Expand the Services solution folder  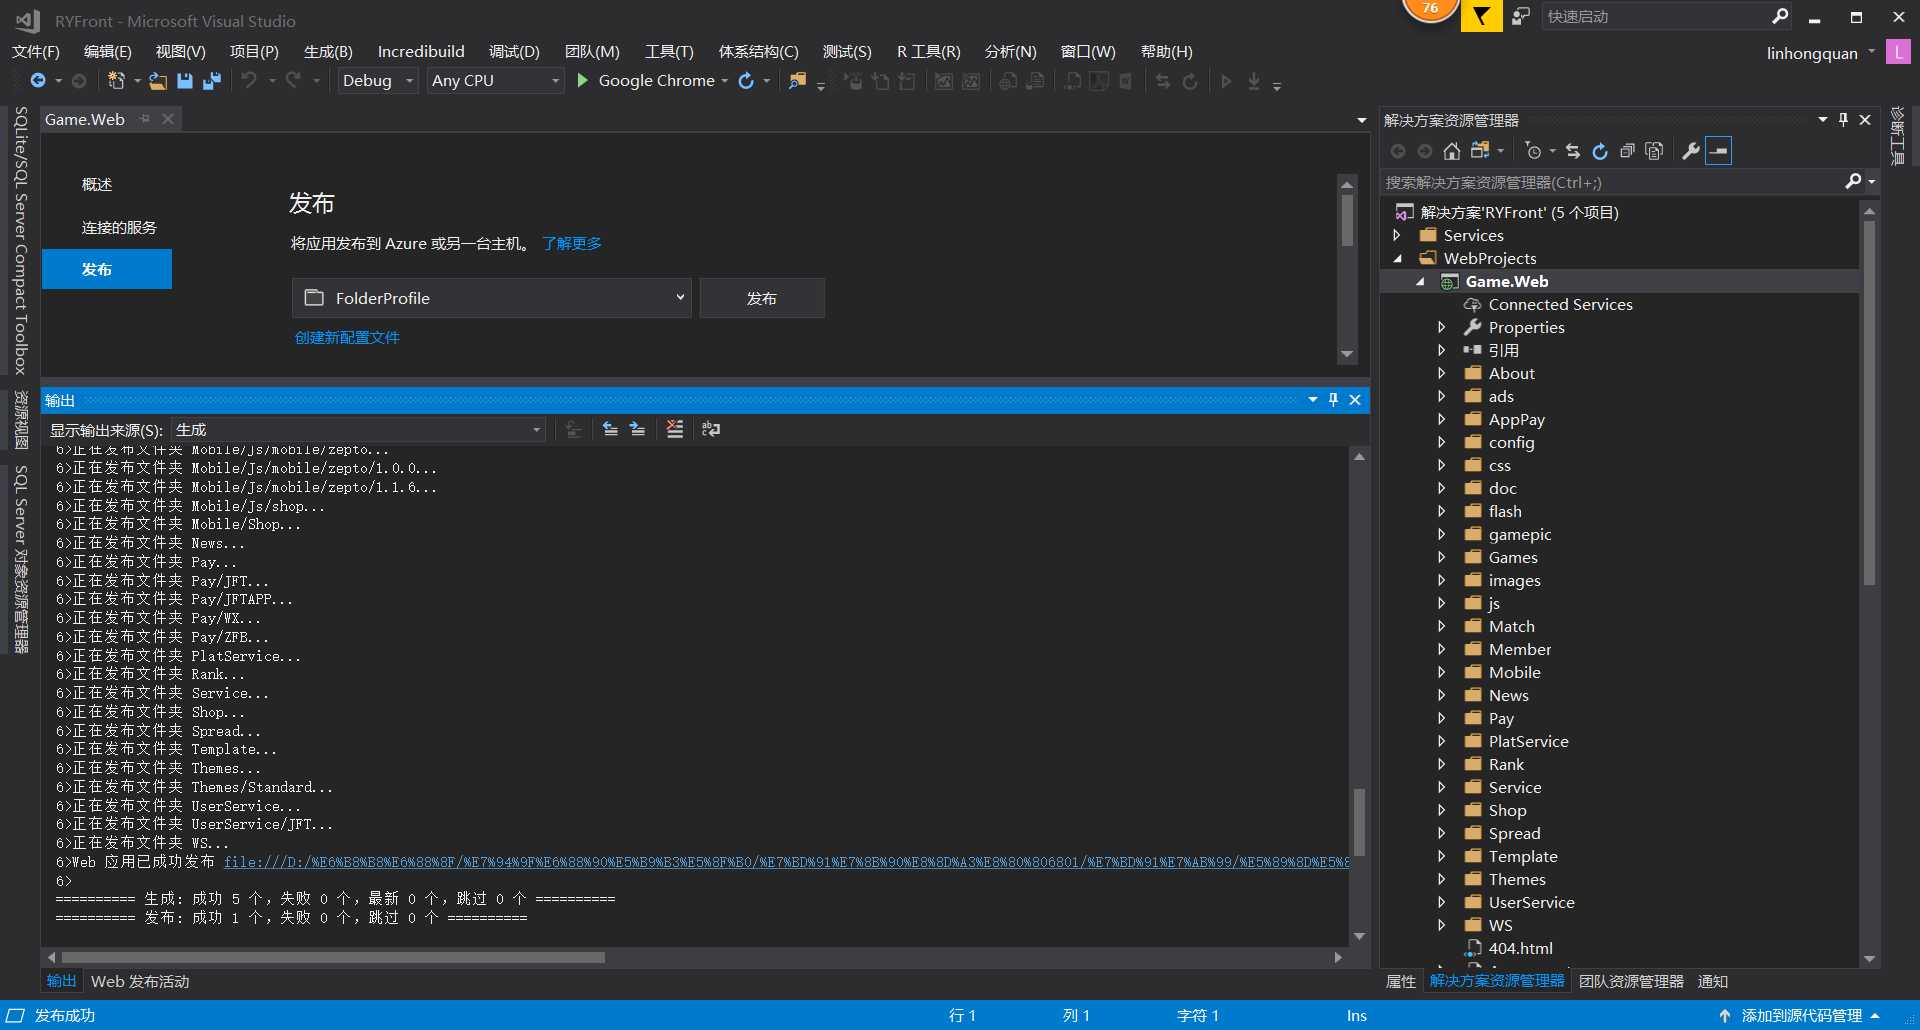pos(1397,235)
